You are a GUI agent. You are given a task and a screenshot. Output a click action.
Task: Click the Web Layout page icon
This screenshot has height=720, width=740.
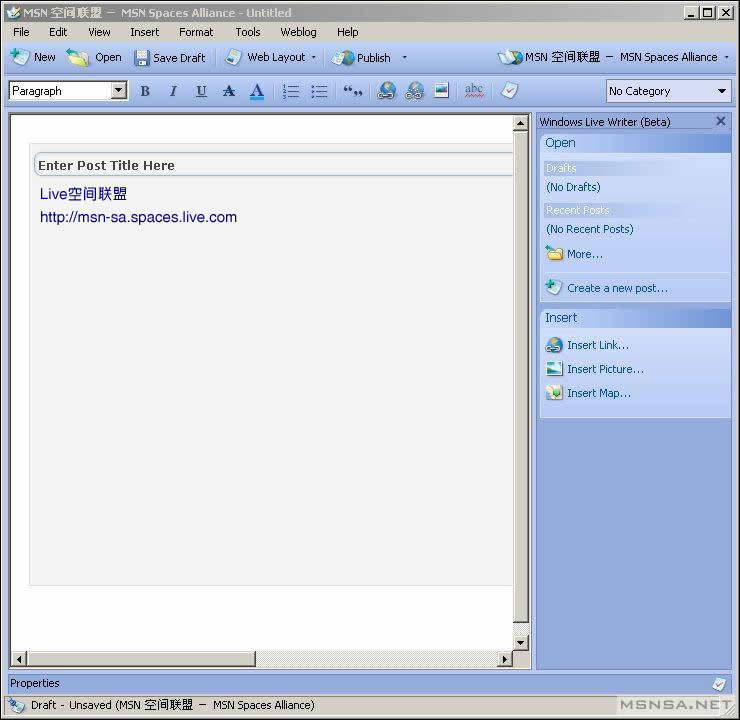click(x=233, y=58)
